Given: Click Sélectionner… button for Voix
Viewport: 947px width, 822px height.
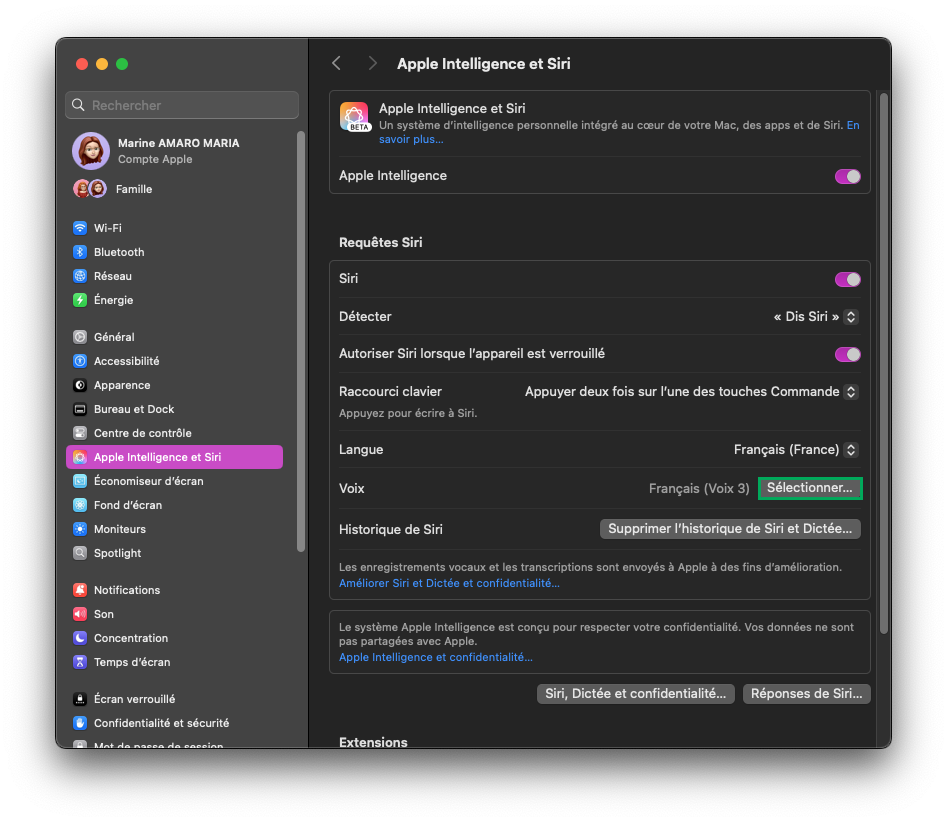Looking at the screenshot, I should pyautogui.click(x=809, y=488).
